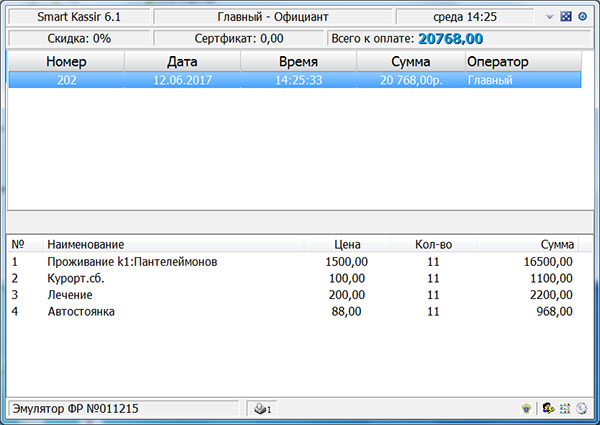Image resolution: width=600 pixels, height=425 pixels.
Task: Click the clock icon in status bar
Action: pyautogui.click(x=581, y=408)
